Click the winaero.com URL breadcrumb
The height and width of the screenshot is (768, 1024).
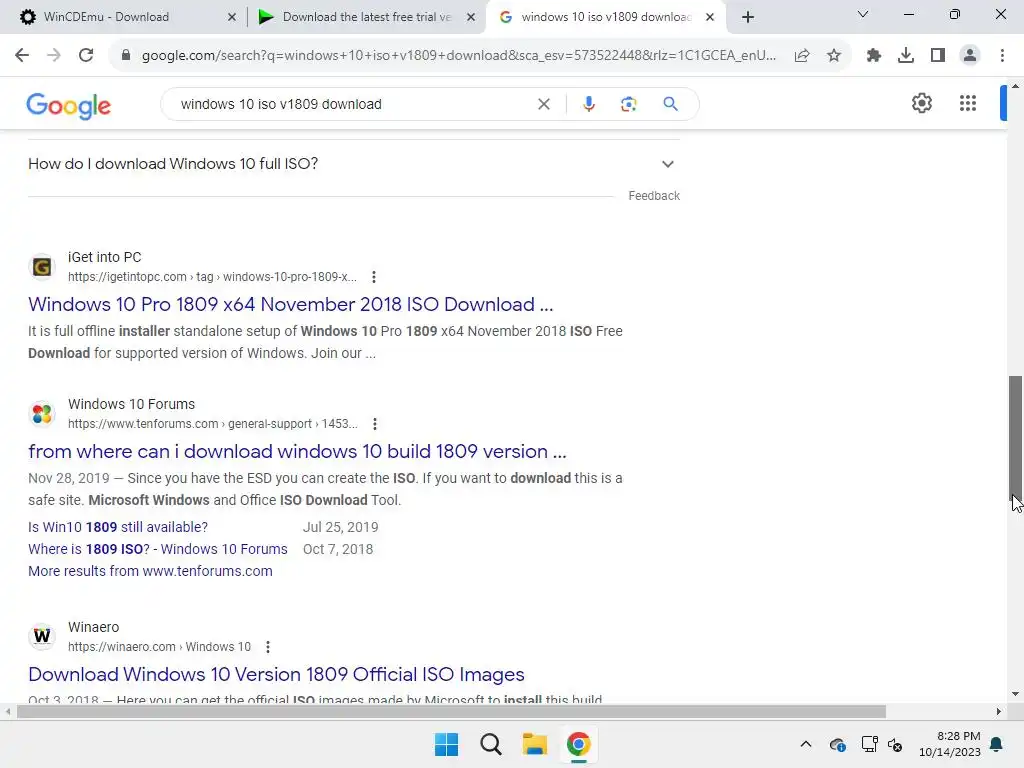[x=159, y=647]
